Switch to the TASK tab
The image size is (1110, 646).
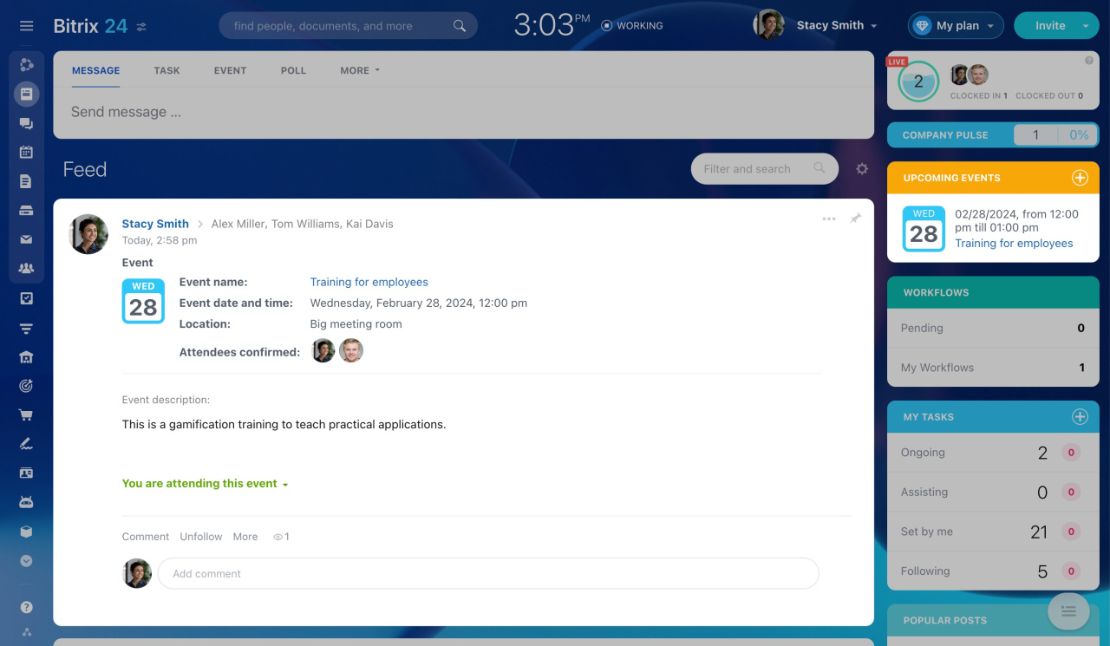point(166,71)
